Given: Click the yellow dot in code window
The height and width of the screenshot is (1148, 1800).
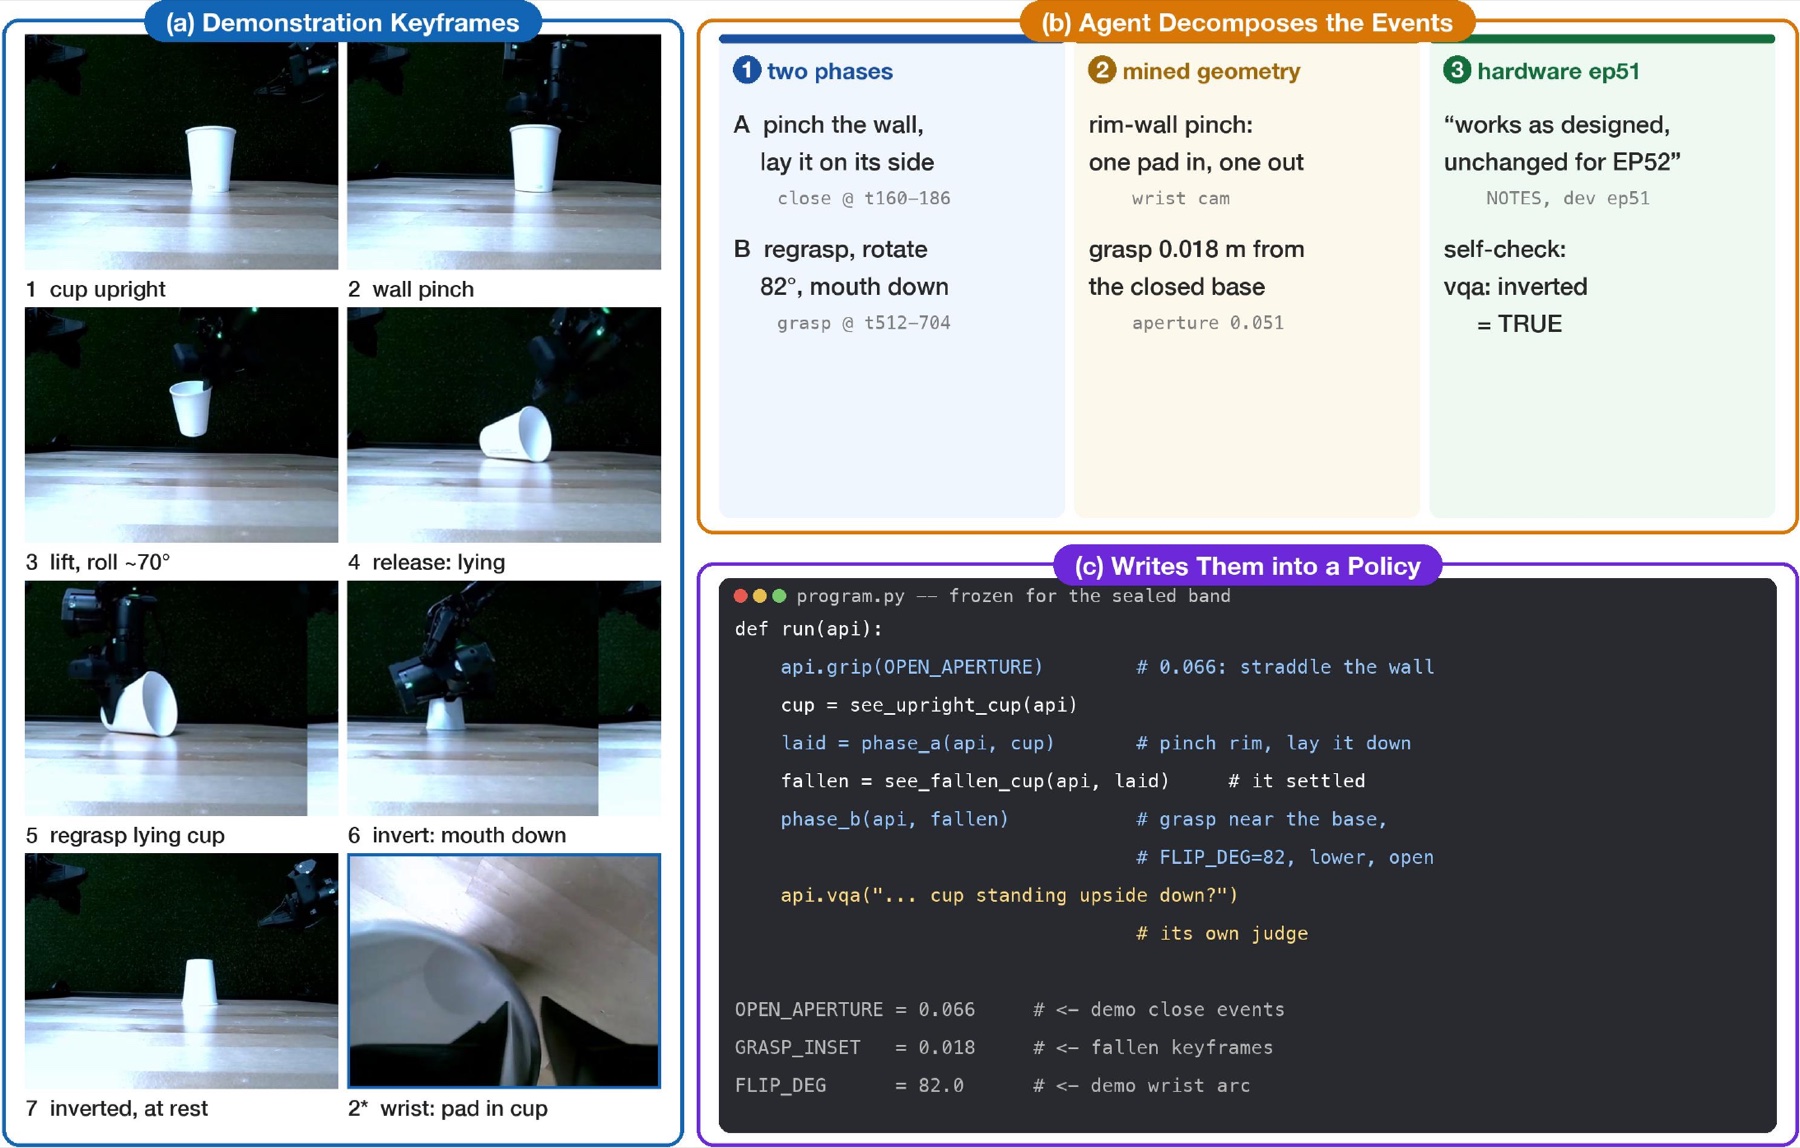Looking at the screenshot, I should [x=760, y=596].
